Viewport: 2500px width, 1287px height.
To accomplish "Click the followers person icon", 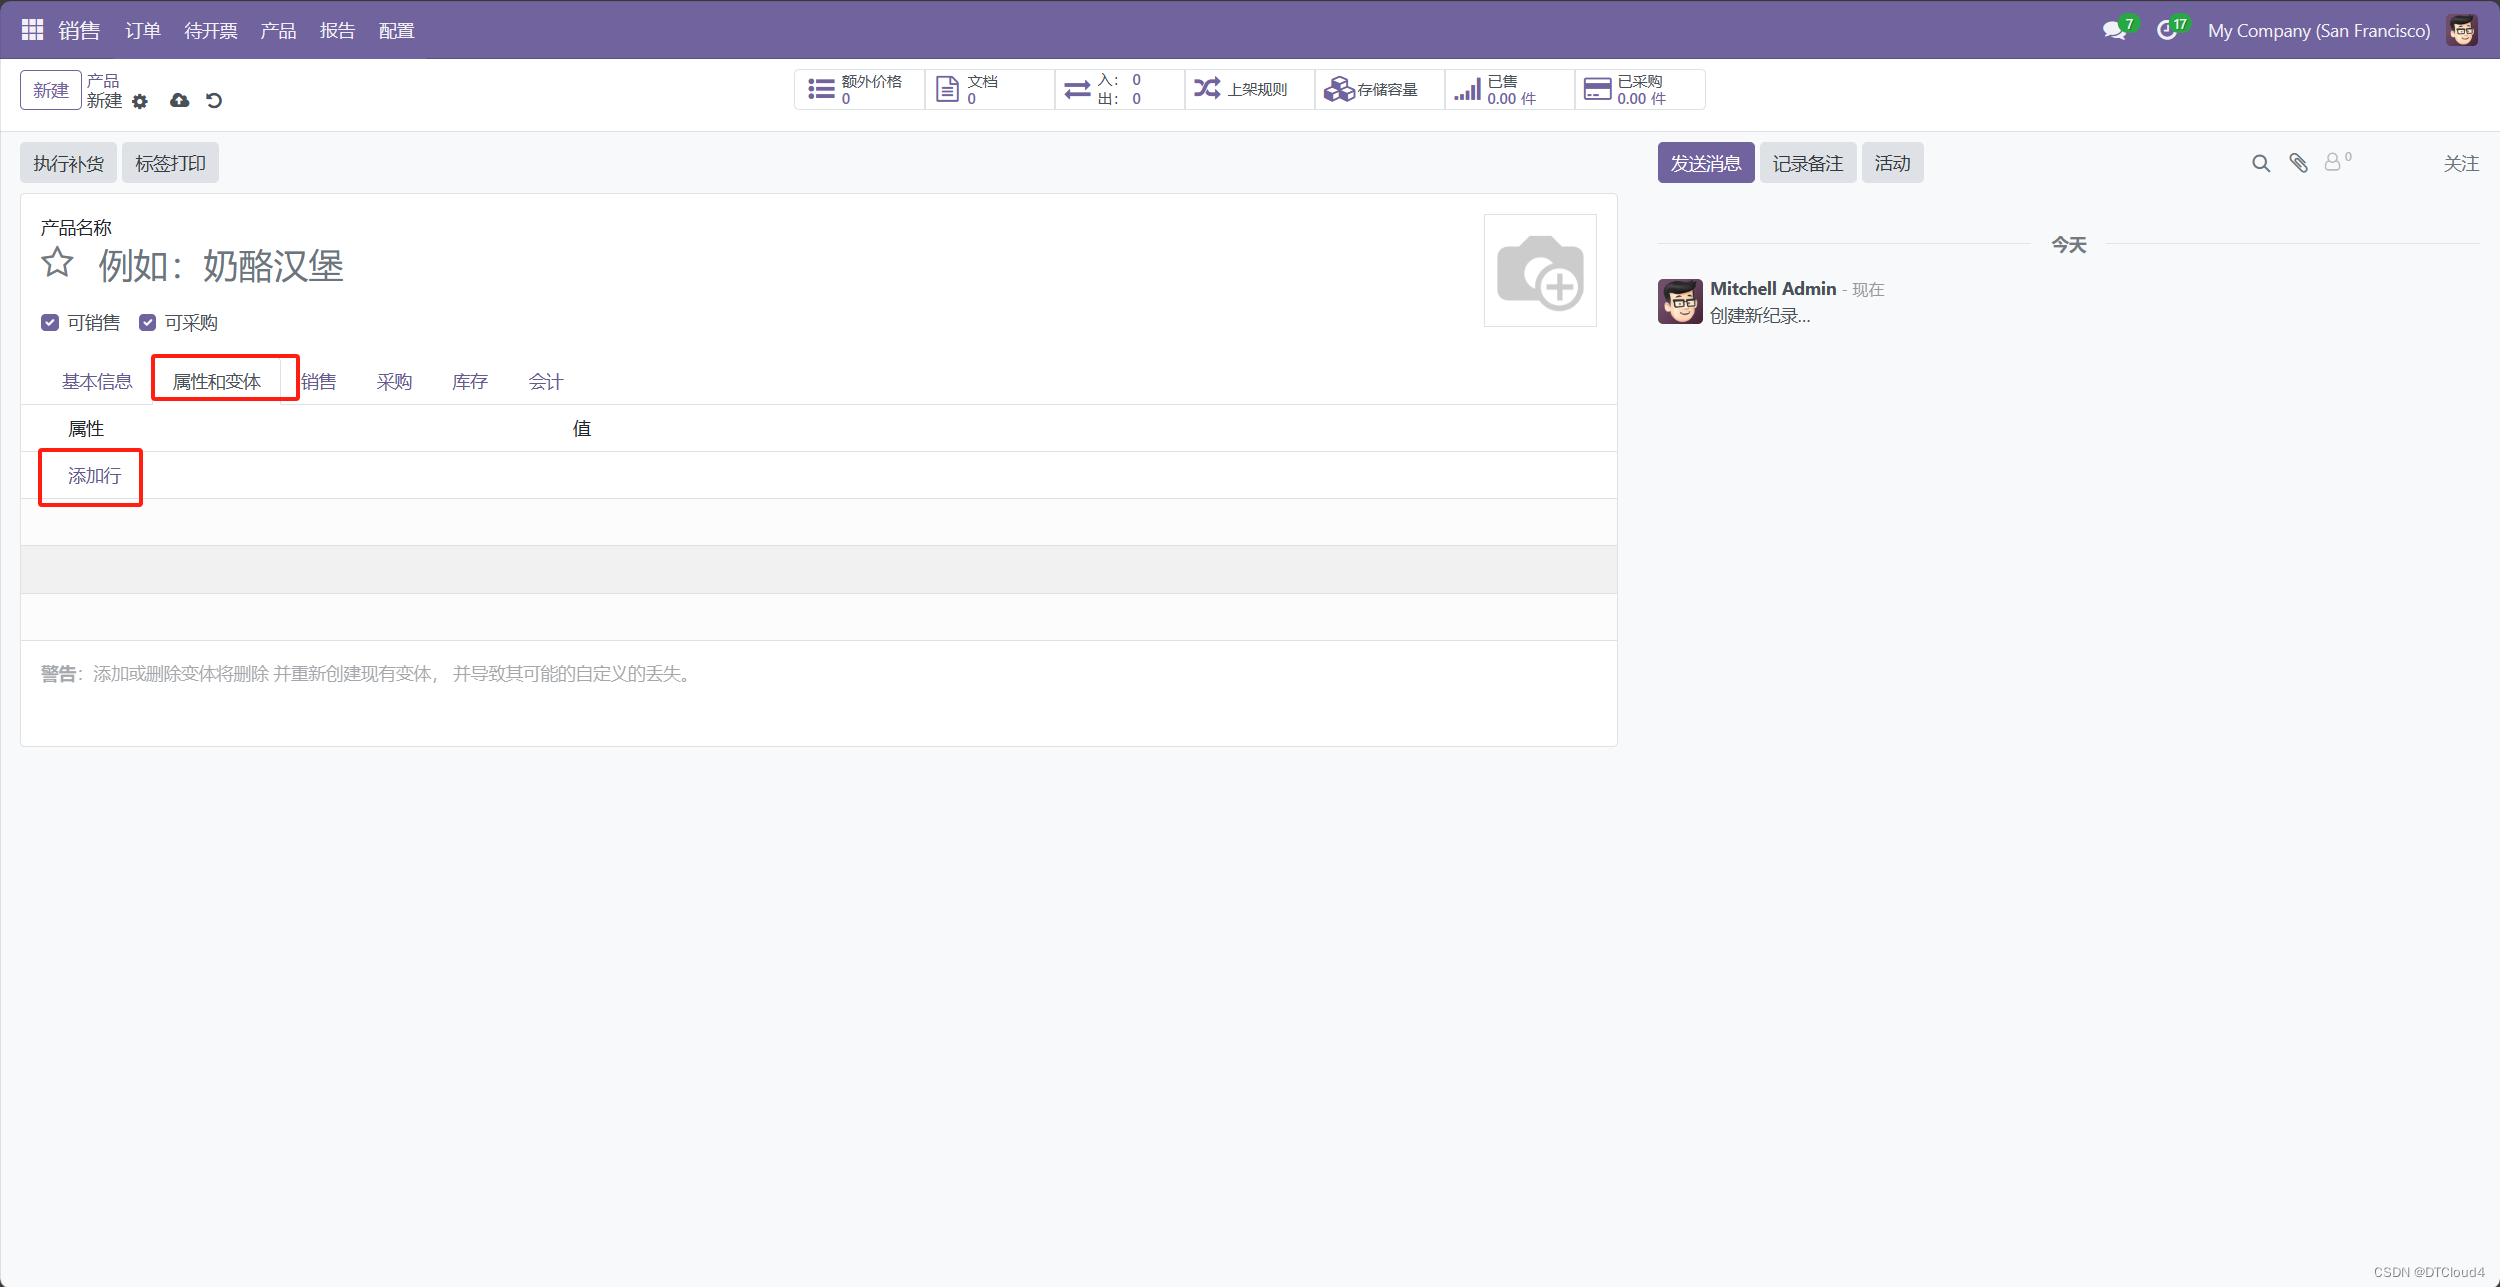I will (2332, 162).
